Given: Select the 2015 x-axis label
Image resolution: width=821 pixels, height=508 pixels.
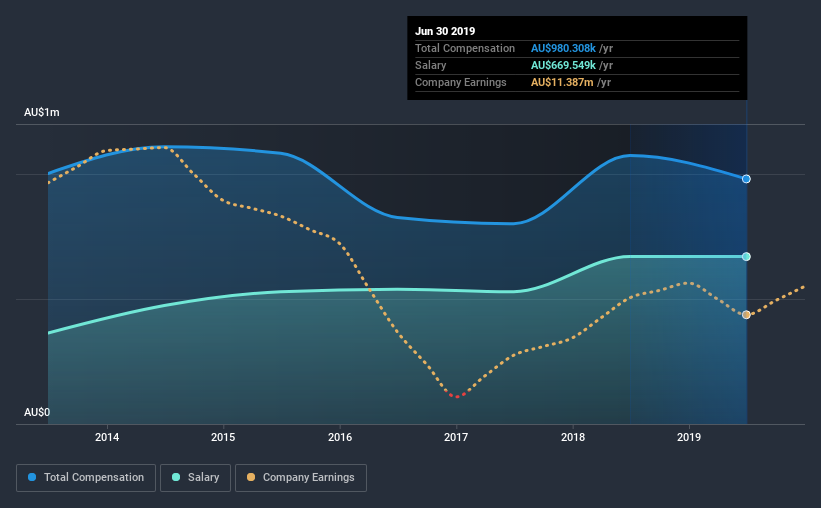Looking at the screenshot, I should pos(223,437).
